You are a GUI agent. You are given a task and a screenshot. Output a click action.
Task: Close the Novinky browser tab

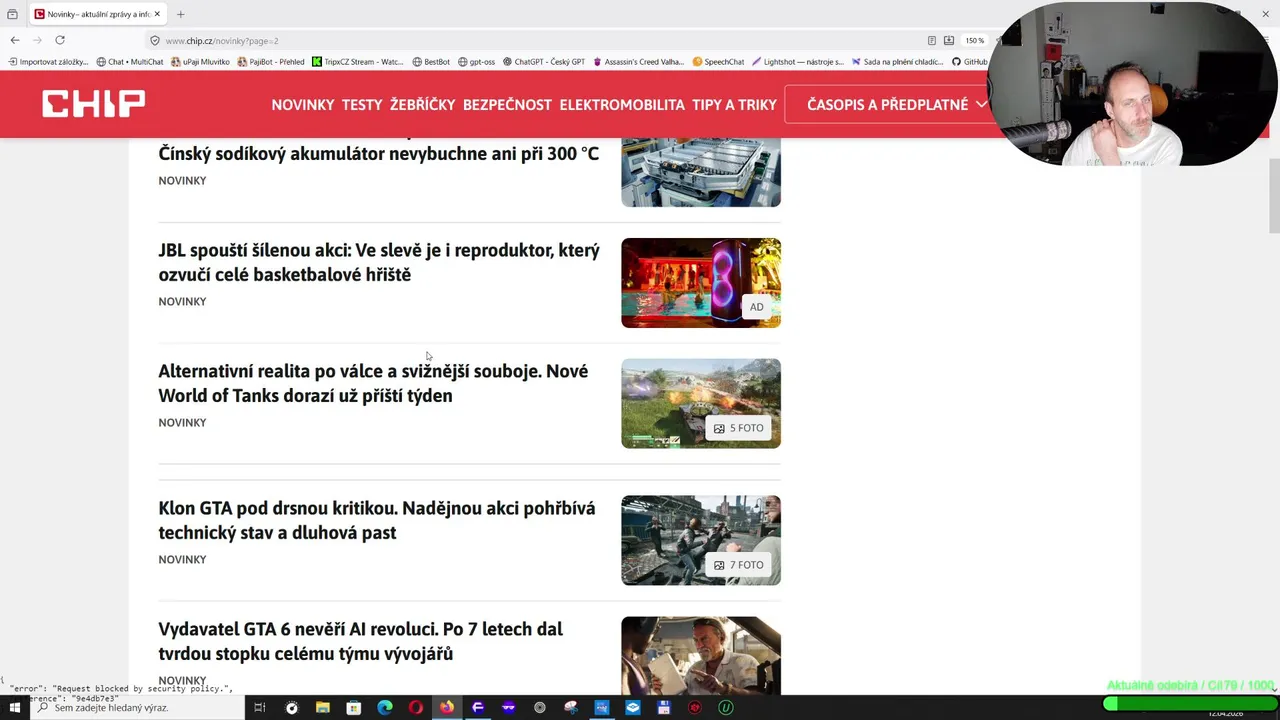coord(157,14)
